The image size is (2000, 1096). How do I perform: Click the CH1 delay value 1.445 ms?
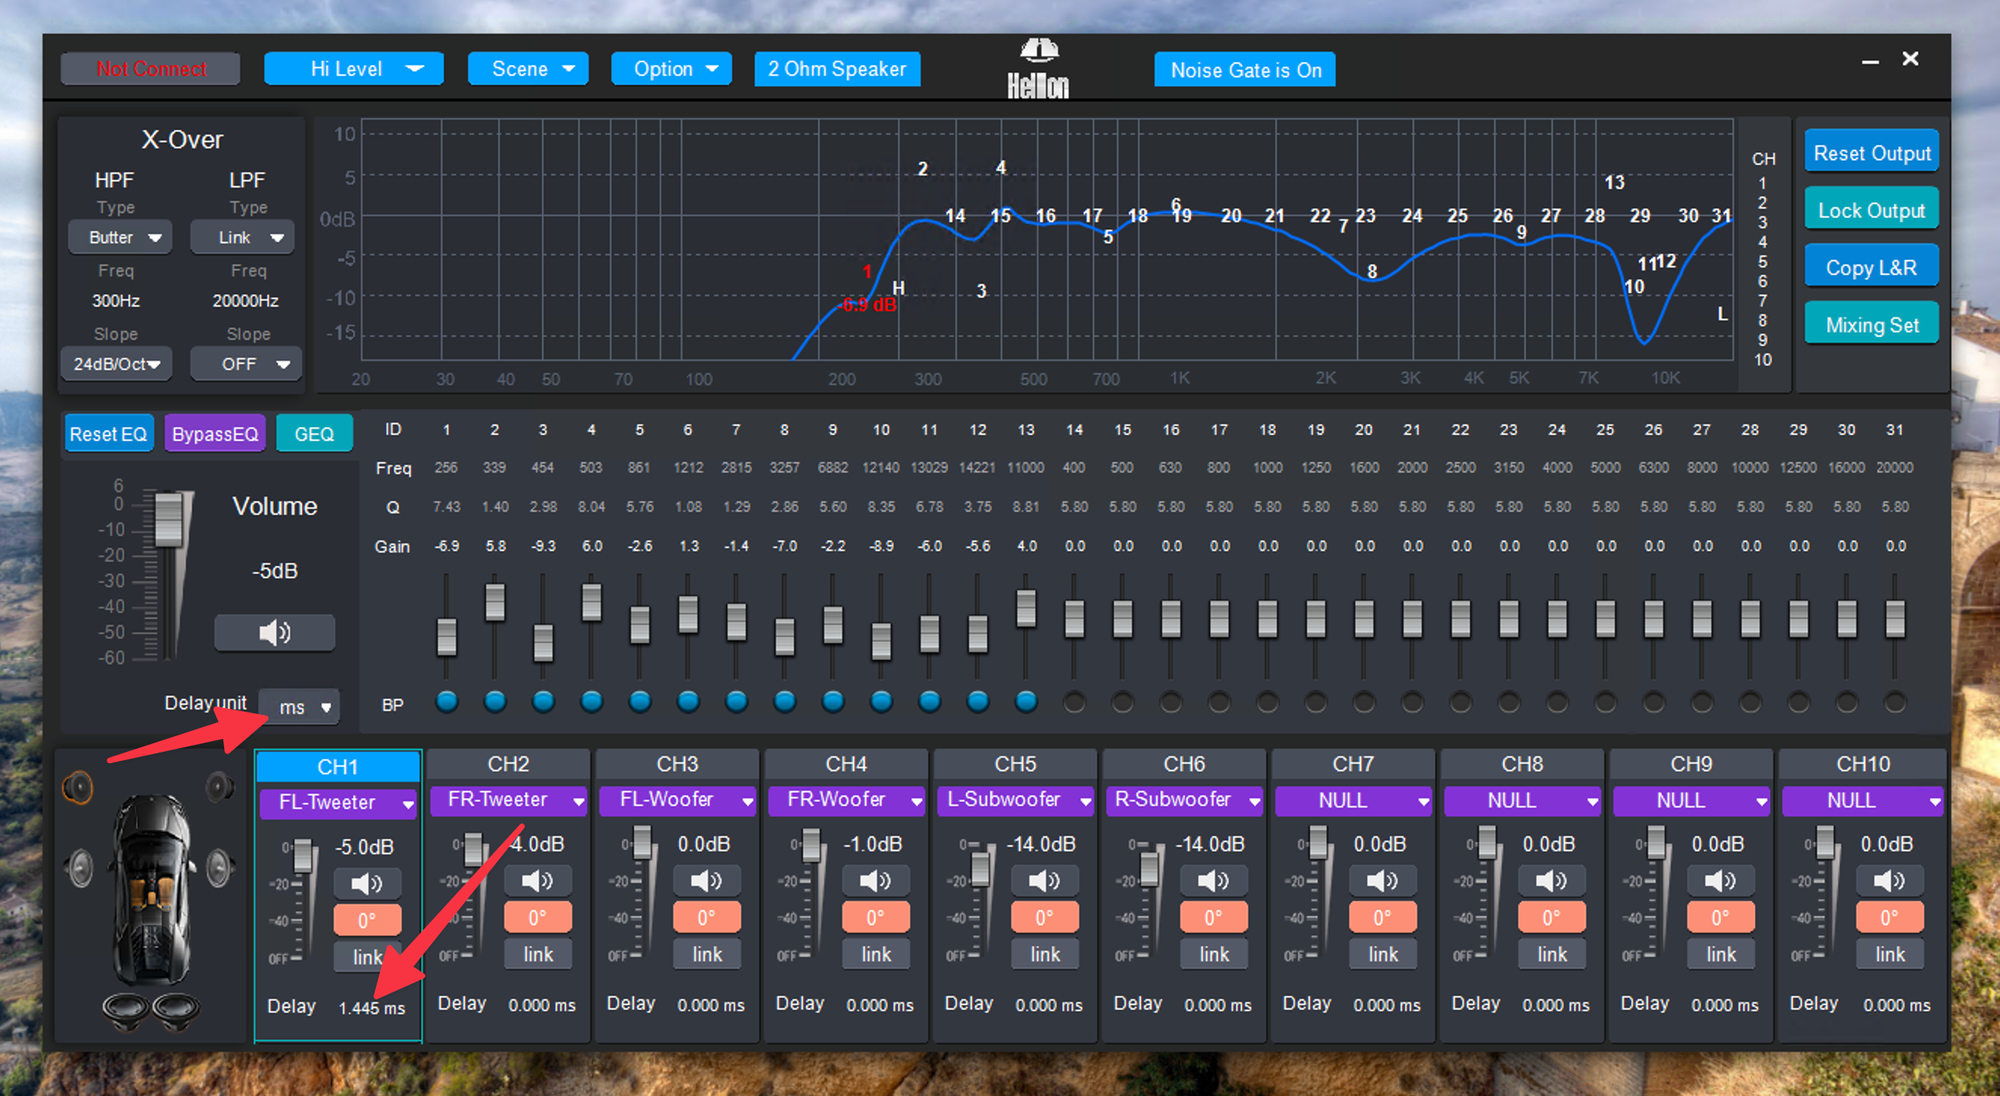[371, 1008]
